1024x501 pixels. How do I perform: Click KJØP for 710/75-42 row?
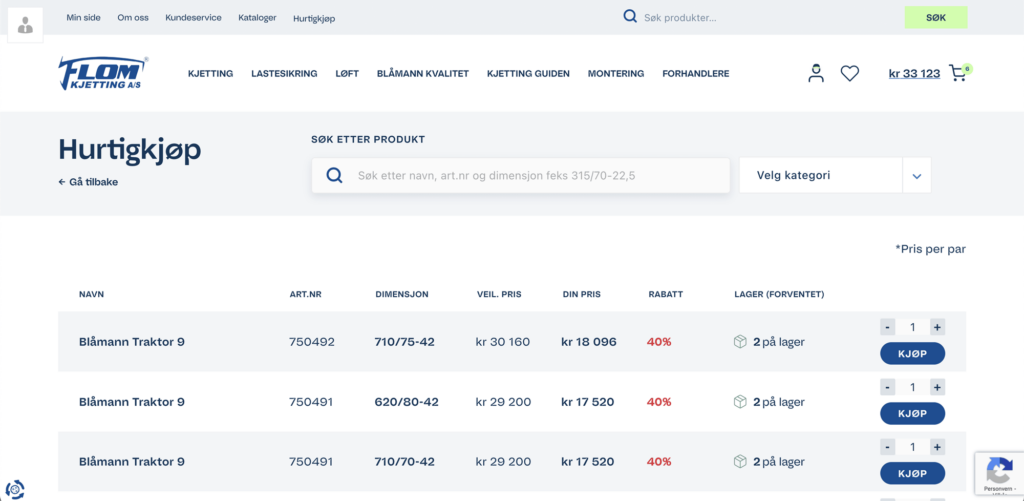[x=912, y=353]
